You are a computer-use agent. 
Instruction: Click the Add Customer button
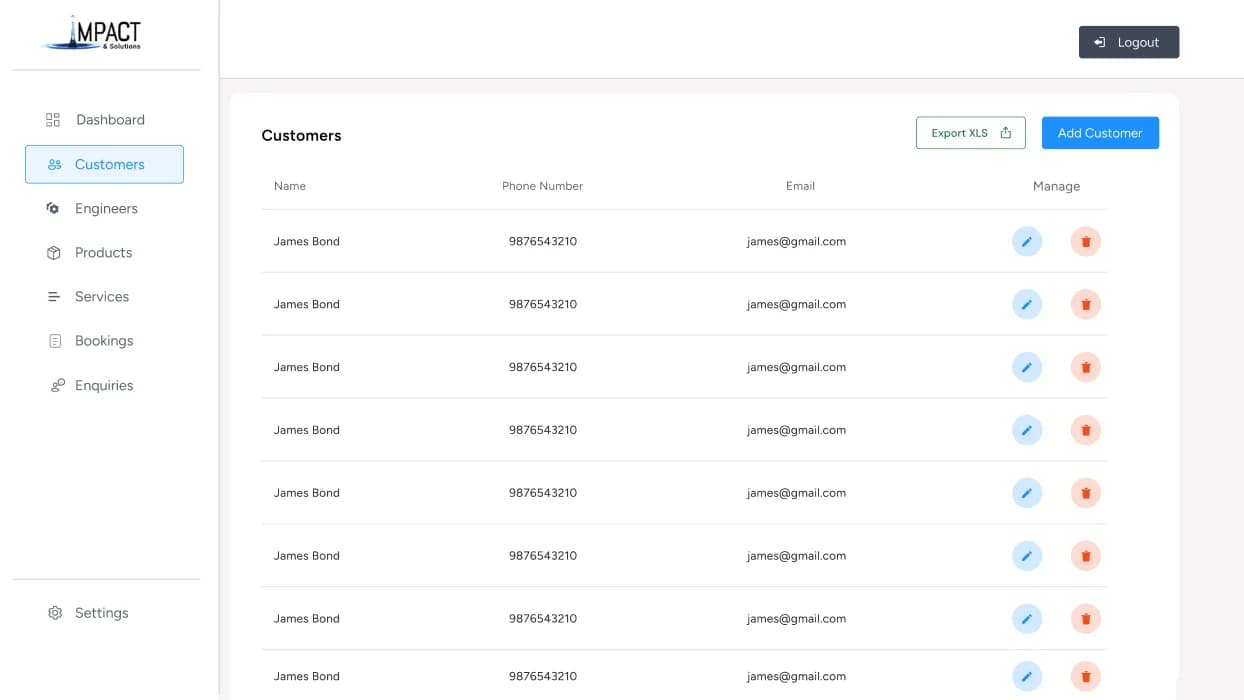(1100, 133)
